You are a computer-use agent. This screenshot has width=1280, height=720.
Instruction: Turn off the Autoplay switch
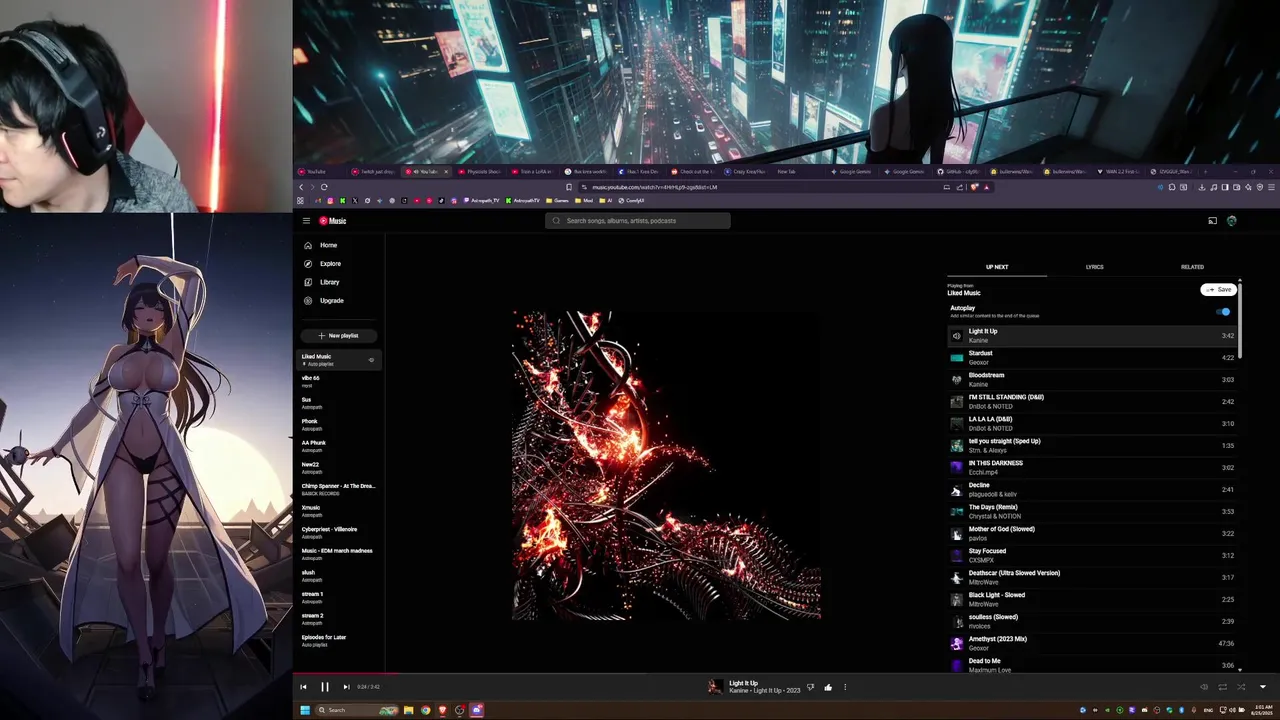(1224, 312)
